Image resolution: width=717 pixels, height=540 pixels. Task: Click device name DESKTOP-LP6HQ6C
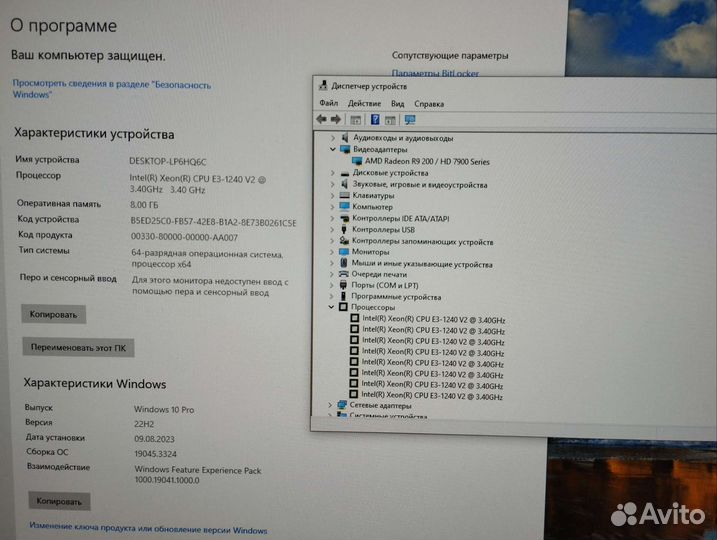pos(168,161)
